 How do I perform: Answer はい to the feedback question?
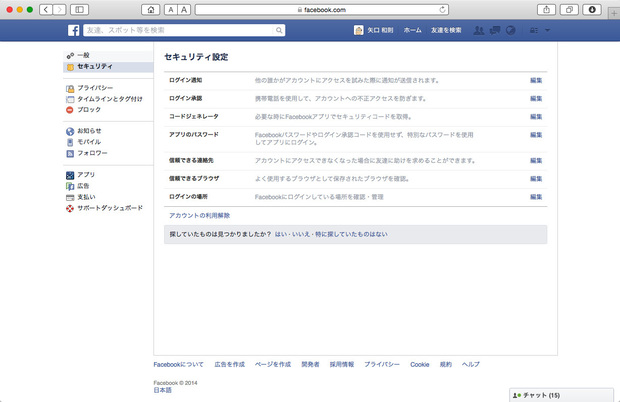click(281, 234)
